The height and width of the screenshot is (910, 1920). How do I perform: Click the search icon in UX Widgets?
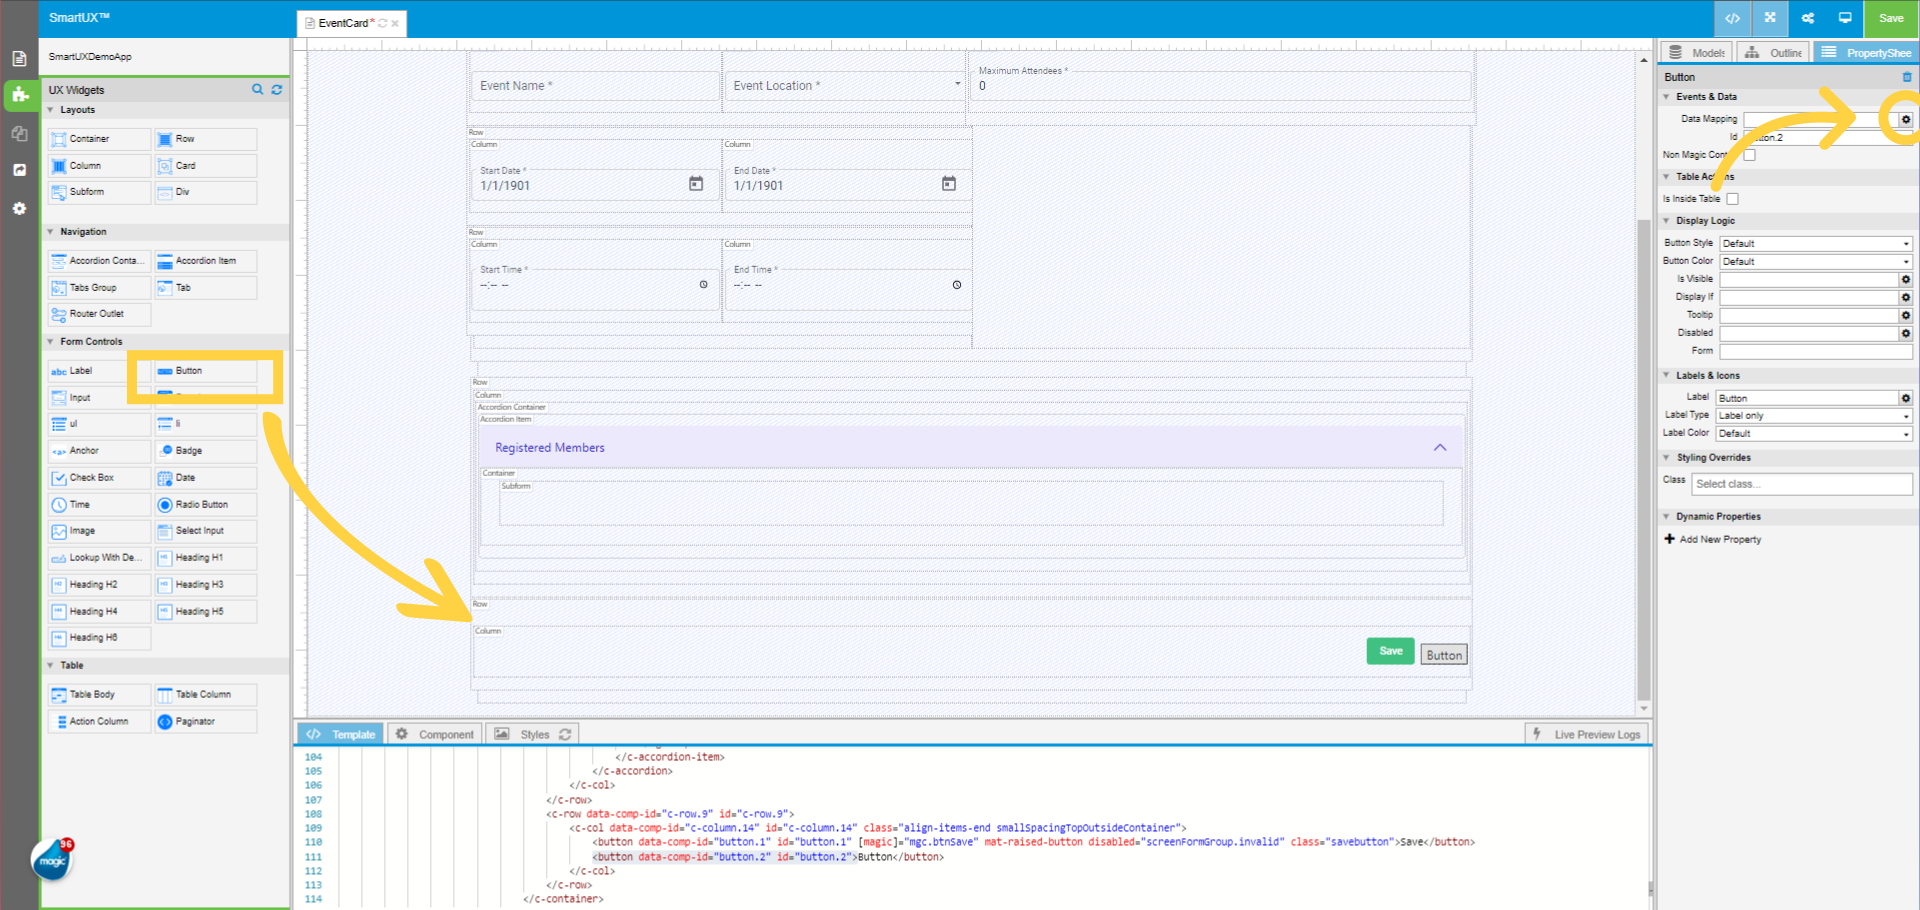click(x=257, y=90)
